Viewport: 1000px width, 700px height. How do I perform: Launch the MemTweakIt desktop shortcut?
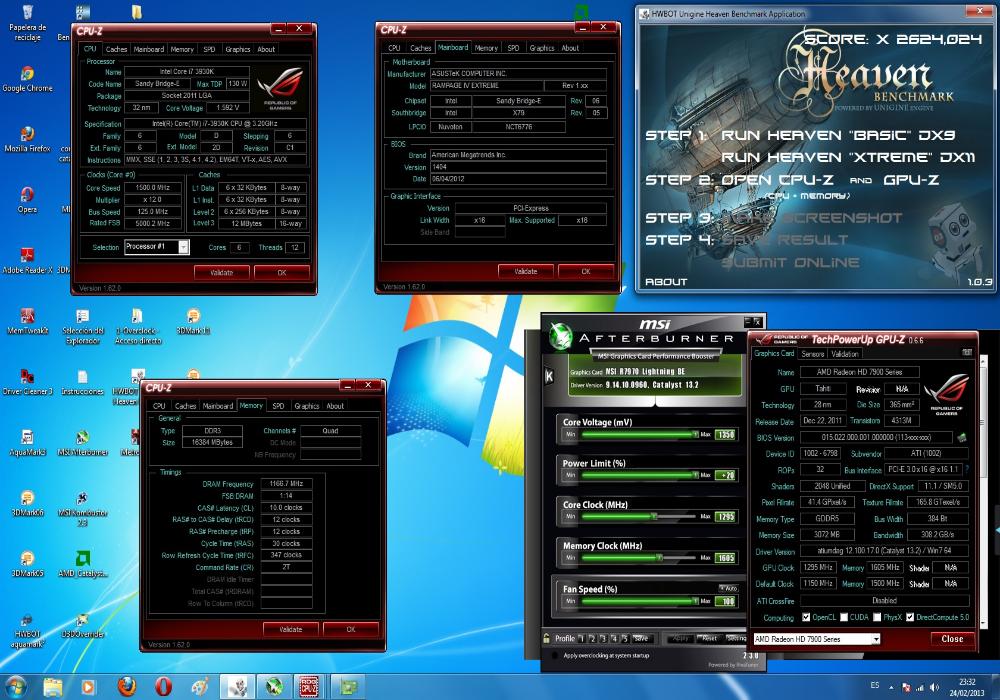click(x=27, y=321)
